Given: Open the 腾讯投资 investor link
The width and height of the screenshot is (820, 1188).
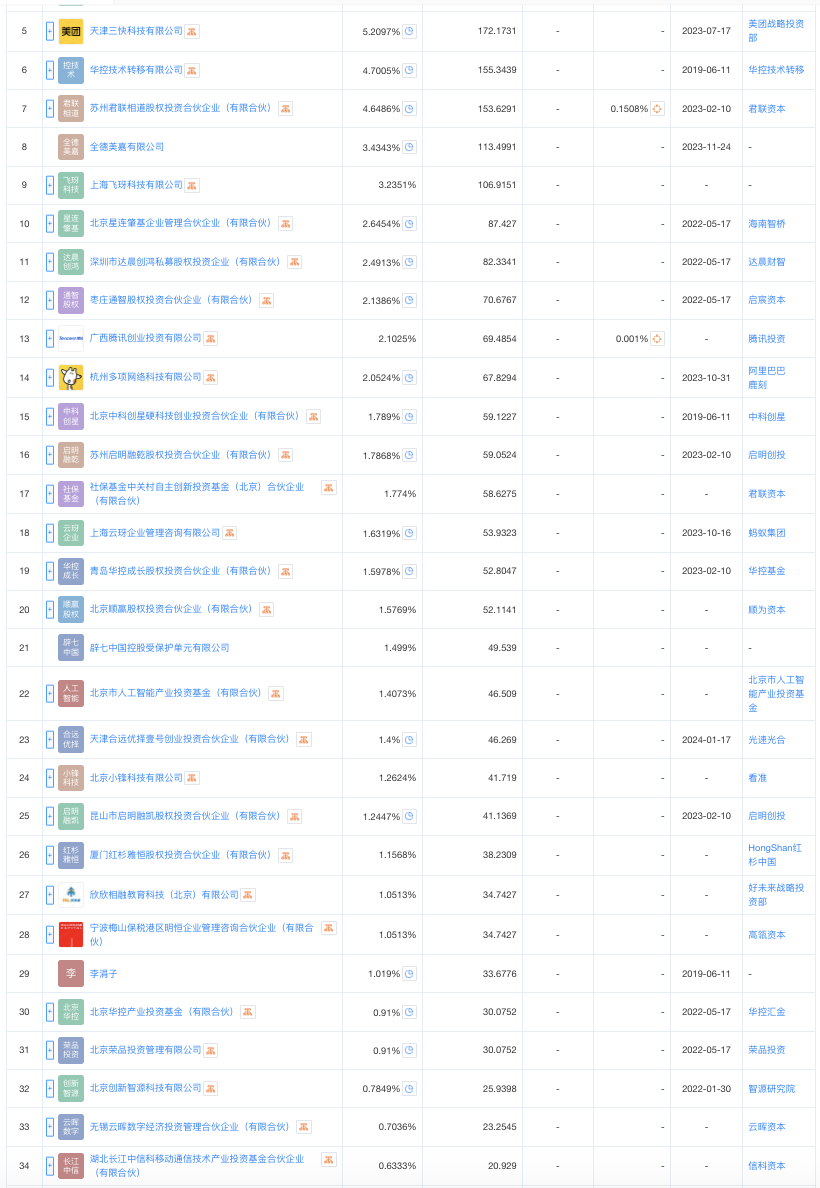Looking at the screenshot, I should click(766, 339).
